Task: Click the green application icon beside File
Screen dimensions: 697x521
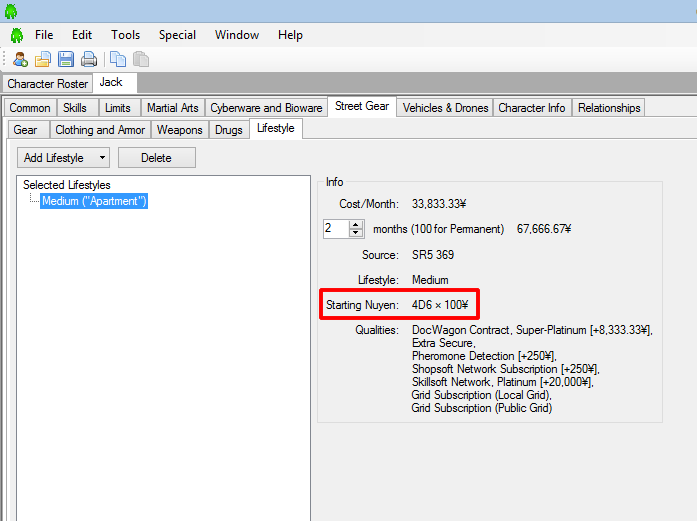Action: tap(17, 35)
